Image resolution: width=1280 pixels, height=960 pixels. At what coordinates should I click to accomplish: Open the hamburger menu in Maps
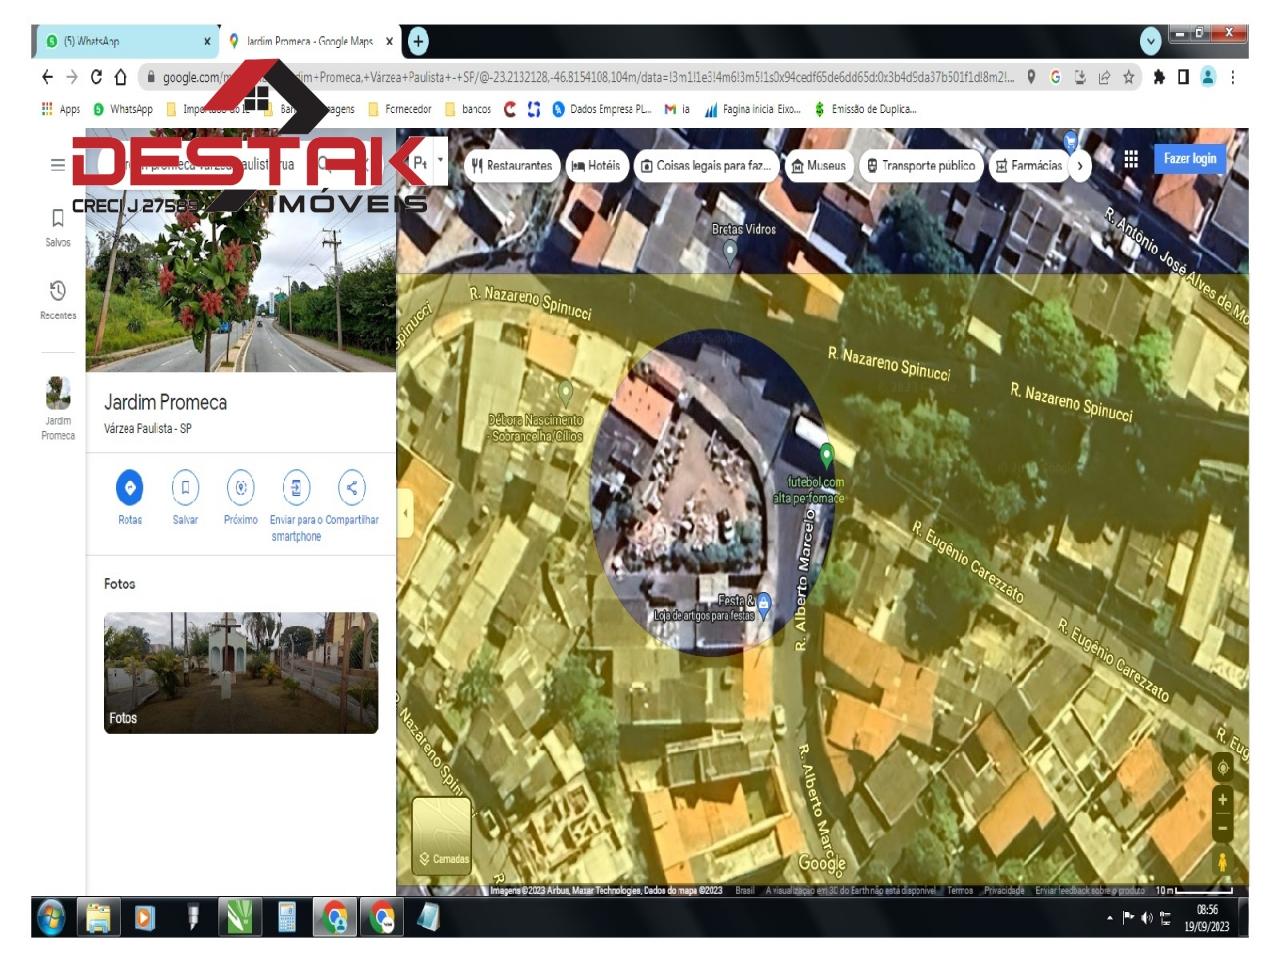58,165
